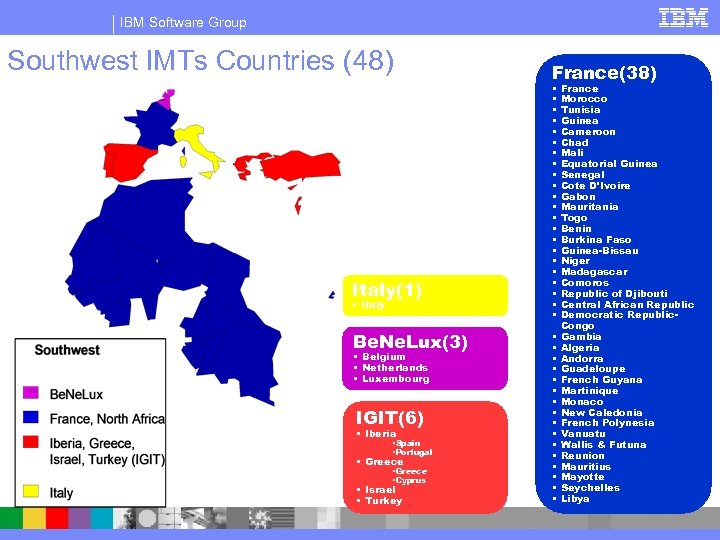Click 'Algeria' in the France list

coord(580,348)
